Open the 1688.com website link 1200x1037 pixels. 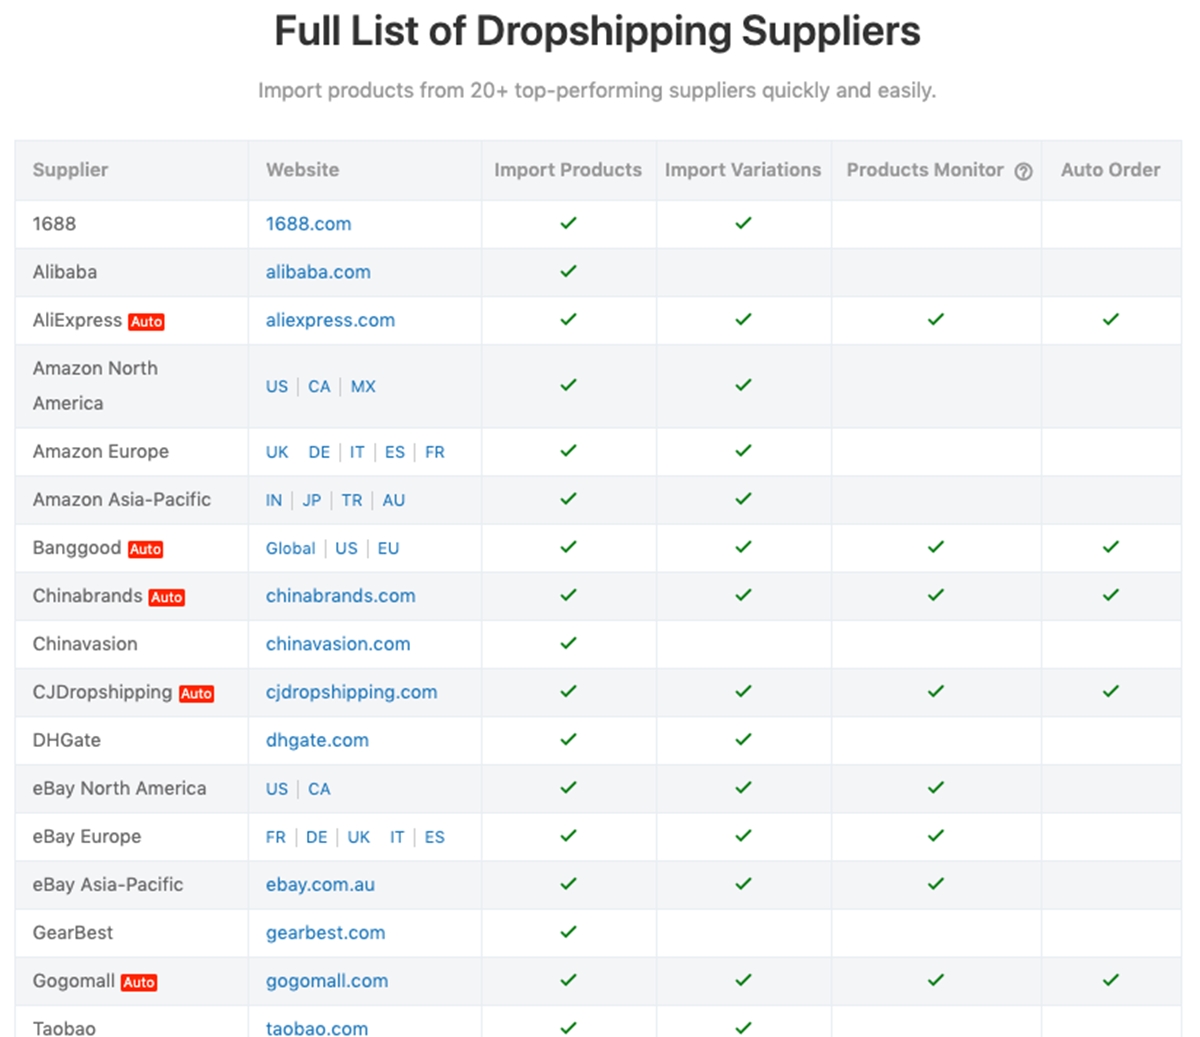[x=308, y=224]
